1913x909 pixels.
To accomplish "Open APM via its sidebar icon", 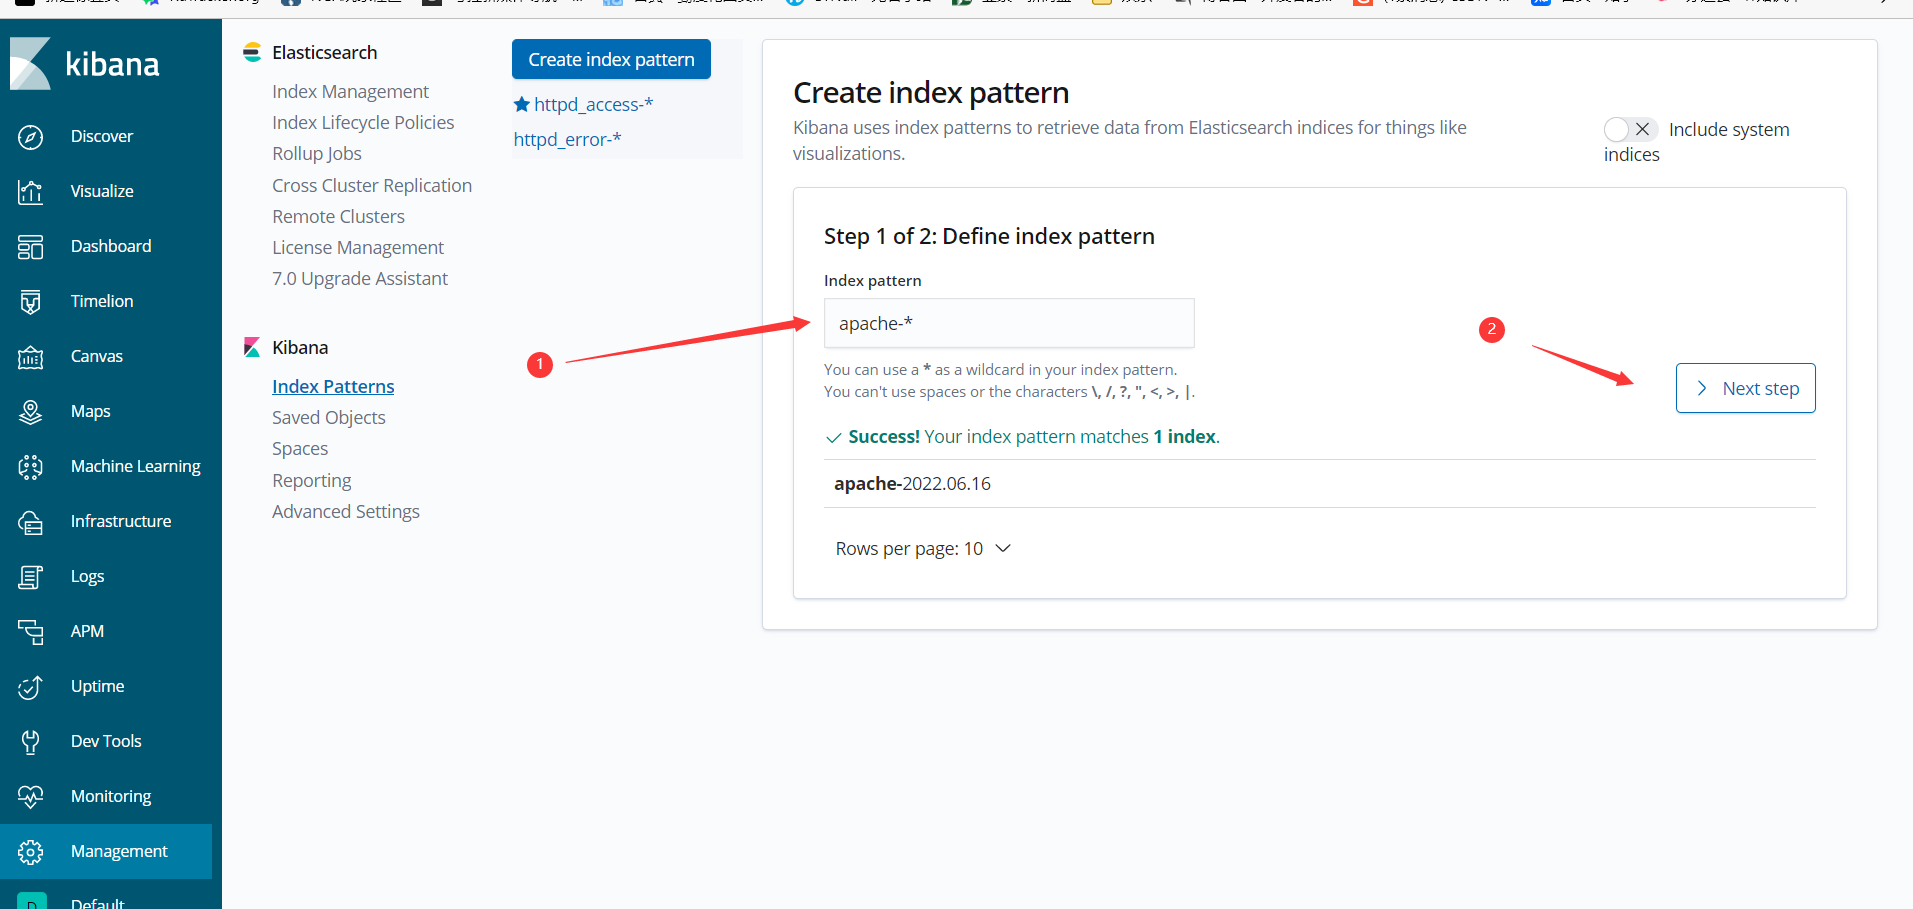I will coord(31,632).
